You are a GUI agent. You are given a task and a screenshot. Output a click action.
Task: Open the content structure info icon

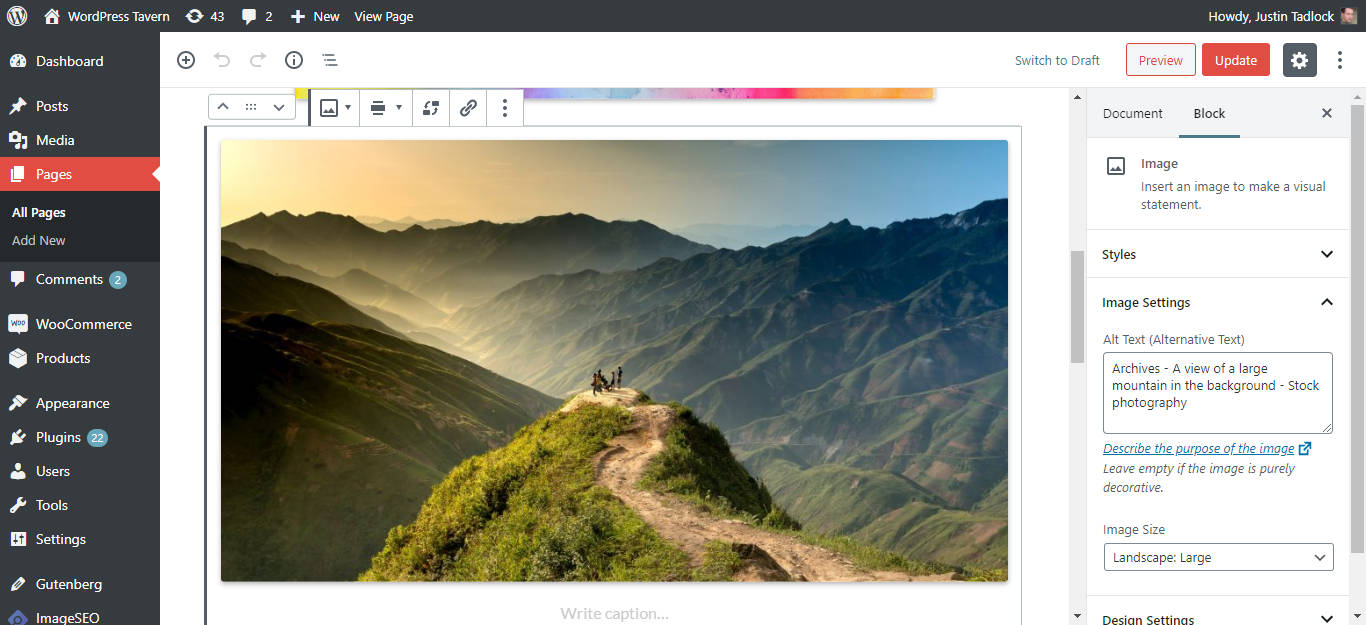(293, 60)
